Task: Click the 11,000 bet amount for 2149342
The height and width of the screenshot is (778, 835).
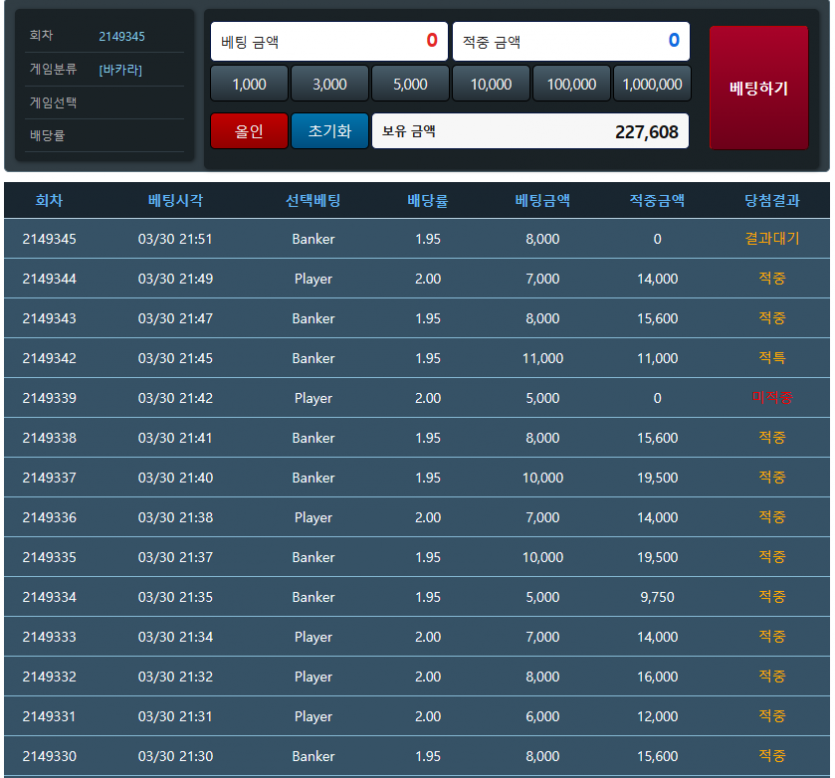Action: (543, 358)
